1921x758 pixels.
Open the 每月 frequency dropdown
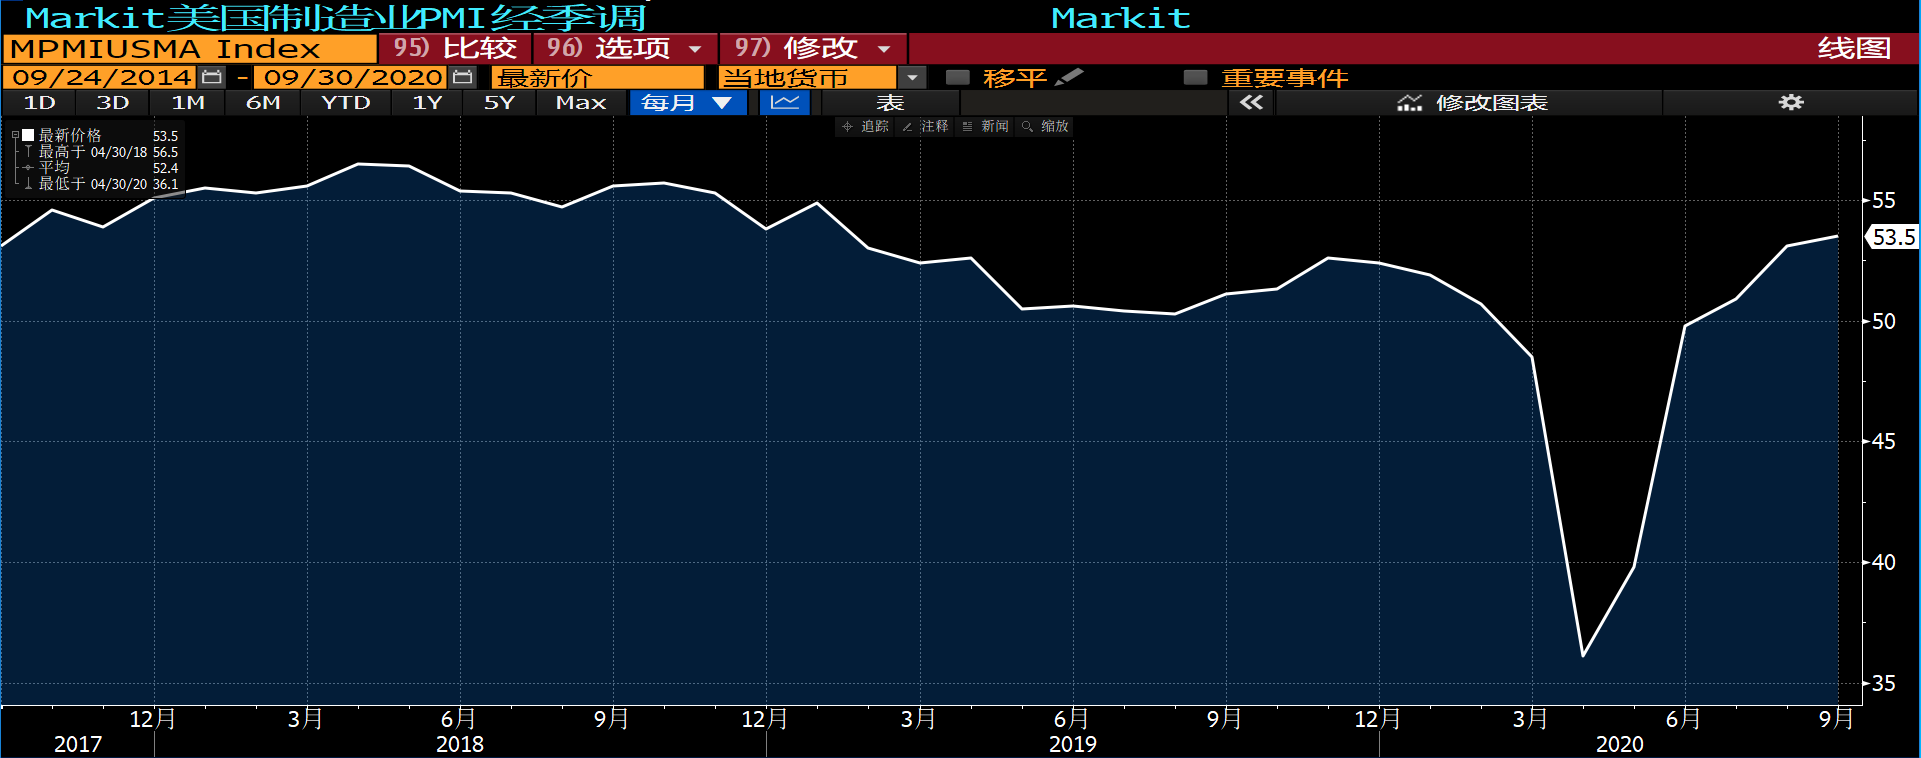[688, 102]
